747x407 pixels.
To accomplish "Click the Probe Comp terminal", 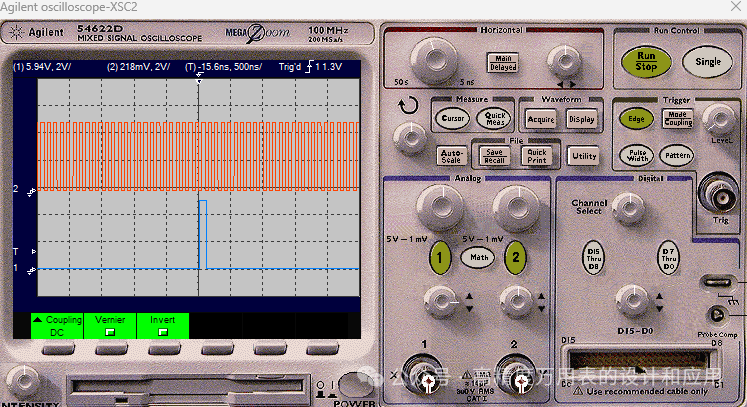I will click(x=717, y=315).
